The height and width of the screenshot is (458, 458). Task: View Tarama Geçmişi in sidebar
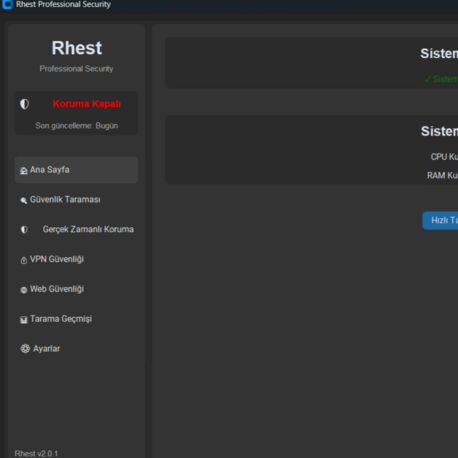[76, 319]
